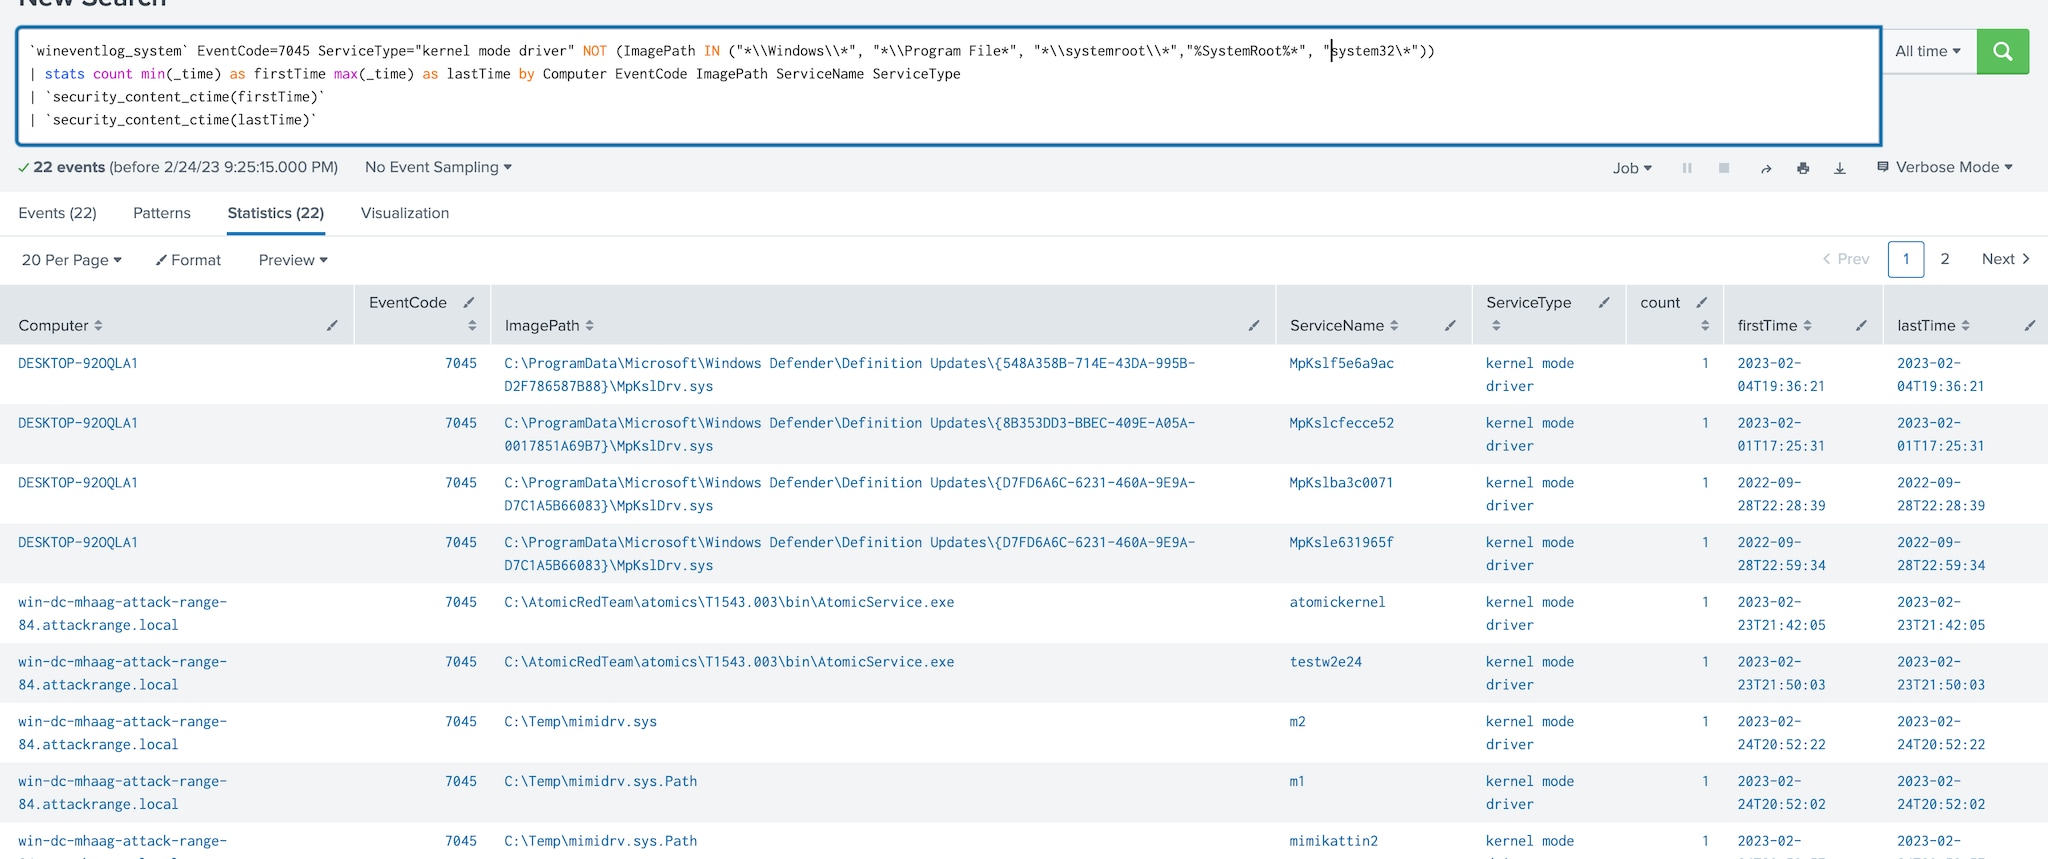Screen dimensions: 2048x859
Task: Sort by the count column arrows
Action: [1705, 325]
